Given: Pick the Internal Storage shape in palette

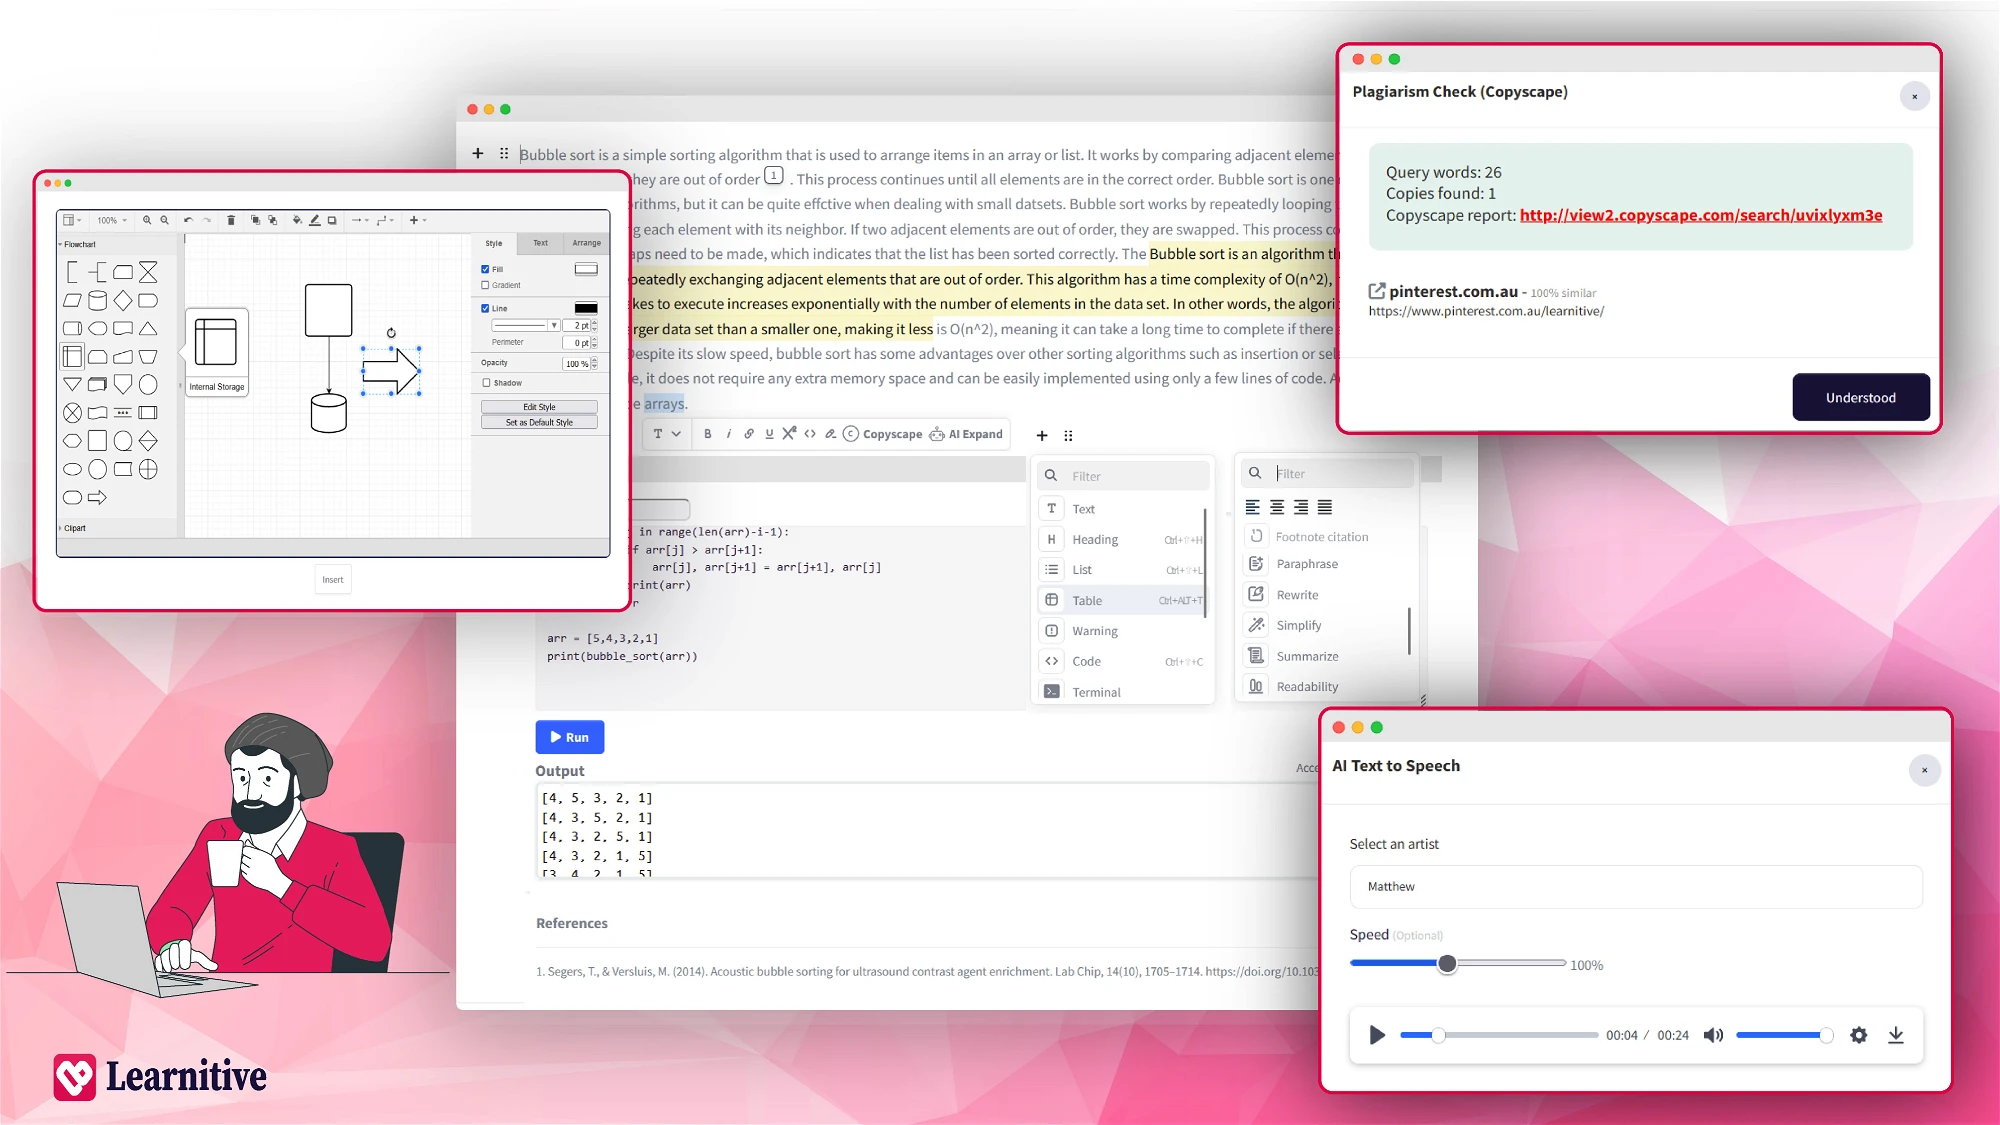Looking at the screenshot, I should point(72,356).
